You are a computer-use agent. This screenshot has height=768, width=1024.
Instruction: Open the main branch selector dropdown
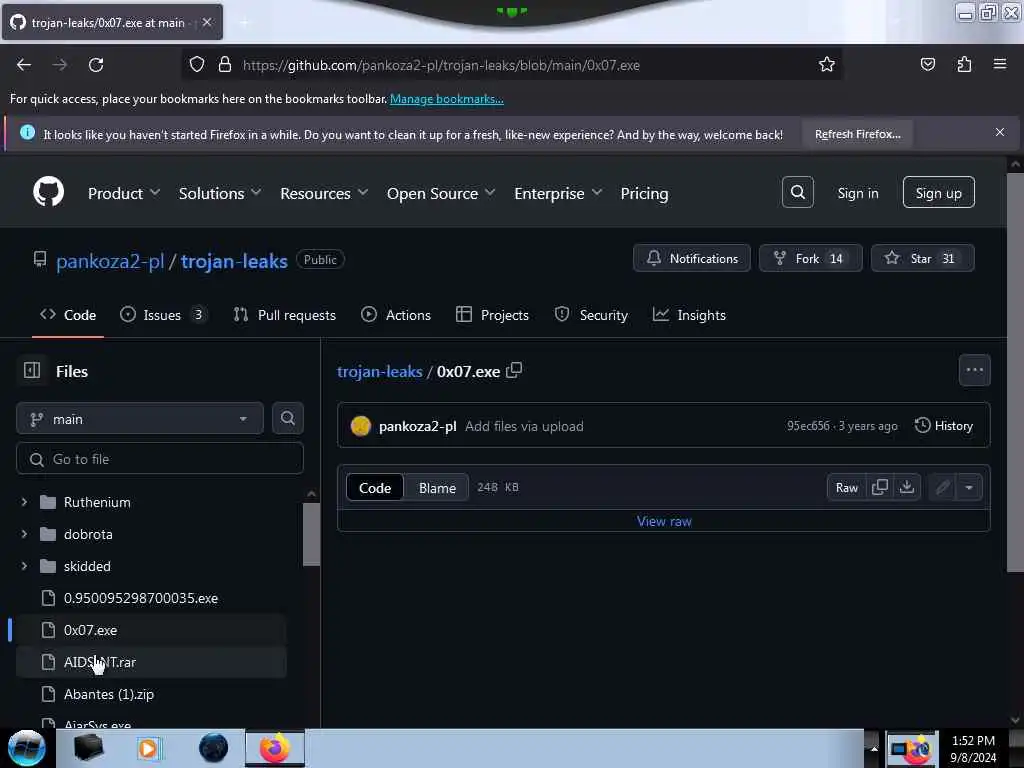(140, 419)
